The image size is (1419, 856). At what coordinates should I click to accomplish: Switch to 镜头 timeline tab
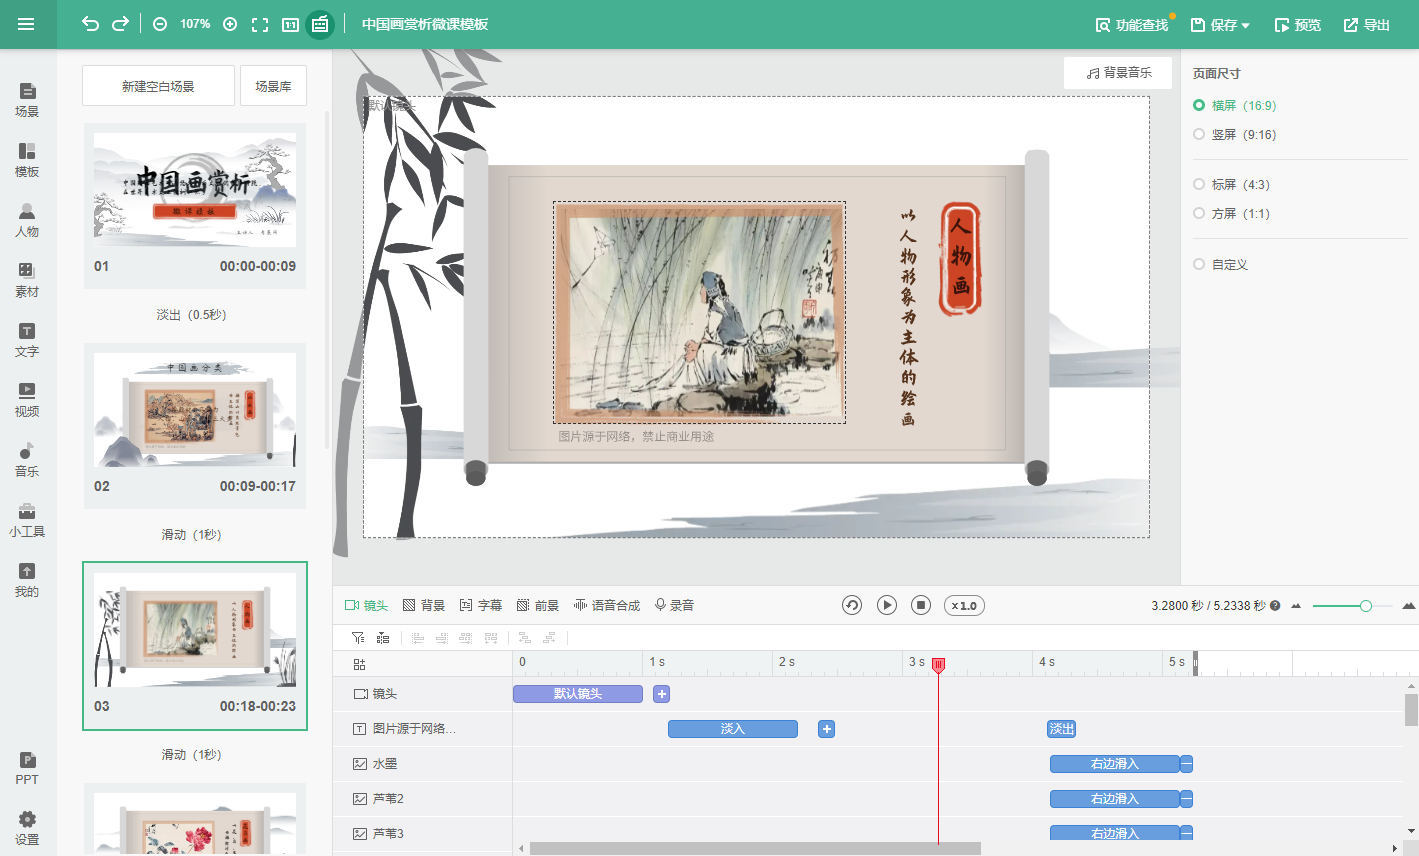tap(366, 605)
